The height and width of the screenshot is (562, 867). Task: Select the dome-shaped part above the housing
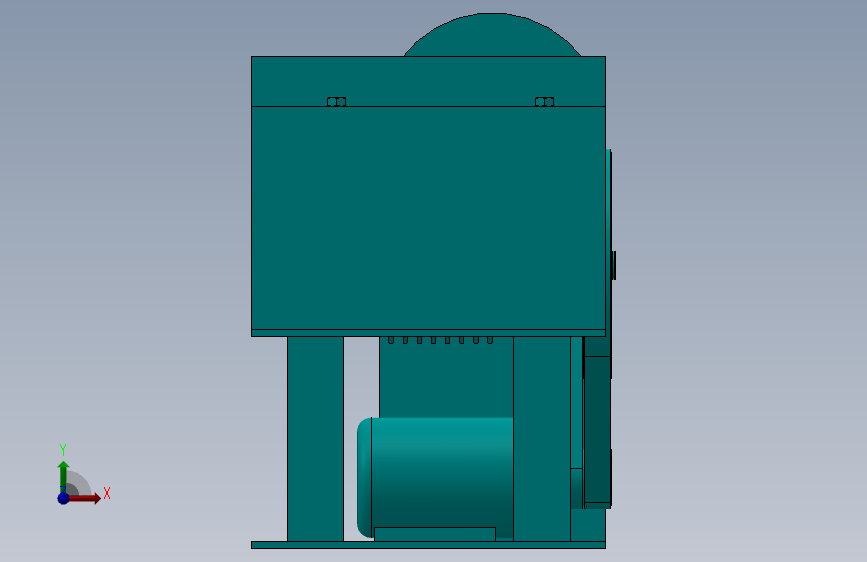point(492,34)
